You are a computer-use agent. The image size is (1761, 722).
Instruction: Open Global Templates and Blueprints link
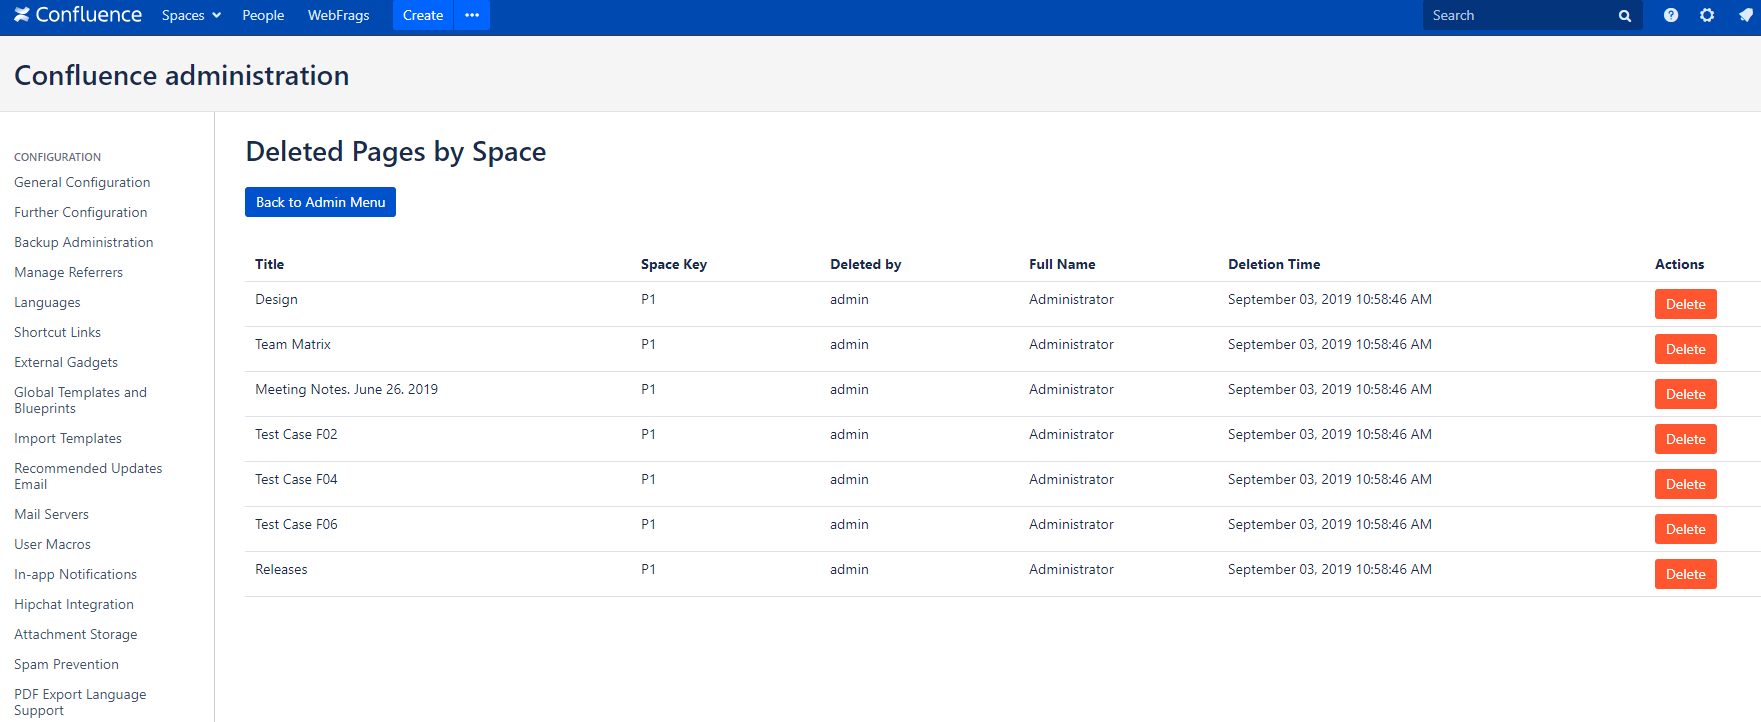[80, 400]
